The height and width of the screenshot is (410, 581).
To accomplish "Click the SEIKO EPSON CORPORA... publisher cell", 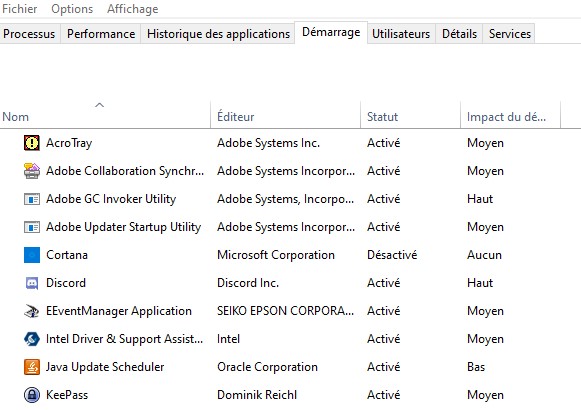I will [x=285, y=311].
